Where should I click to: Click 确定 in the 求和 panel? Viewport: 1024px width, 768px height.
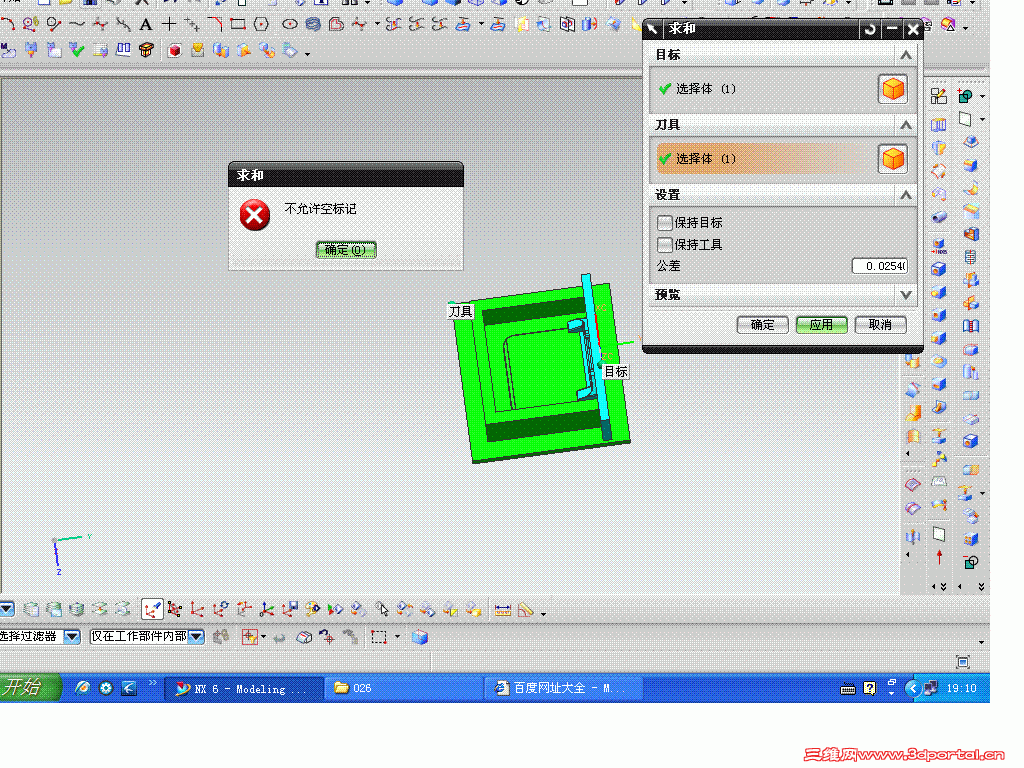tap(762, 325)
